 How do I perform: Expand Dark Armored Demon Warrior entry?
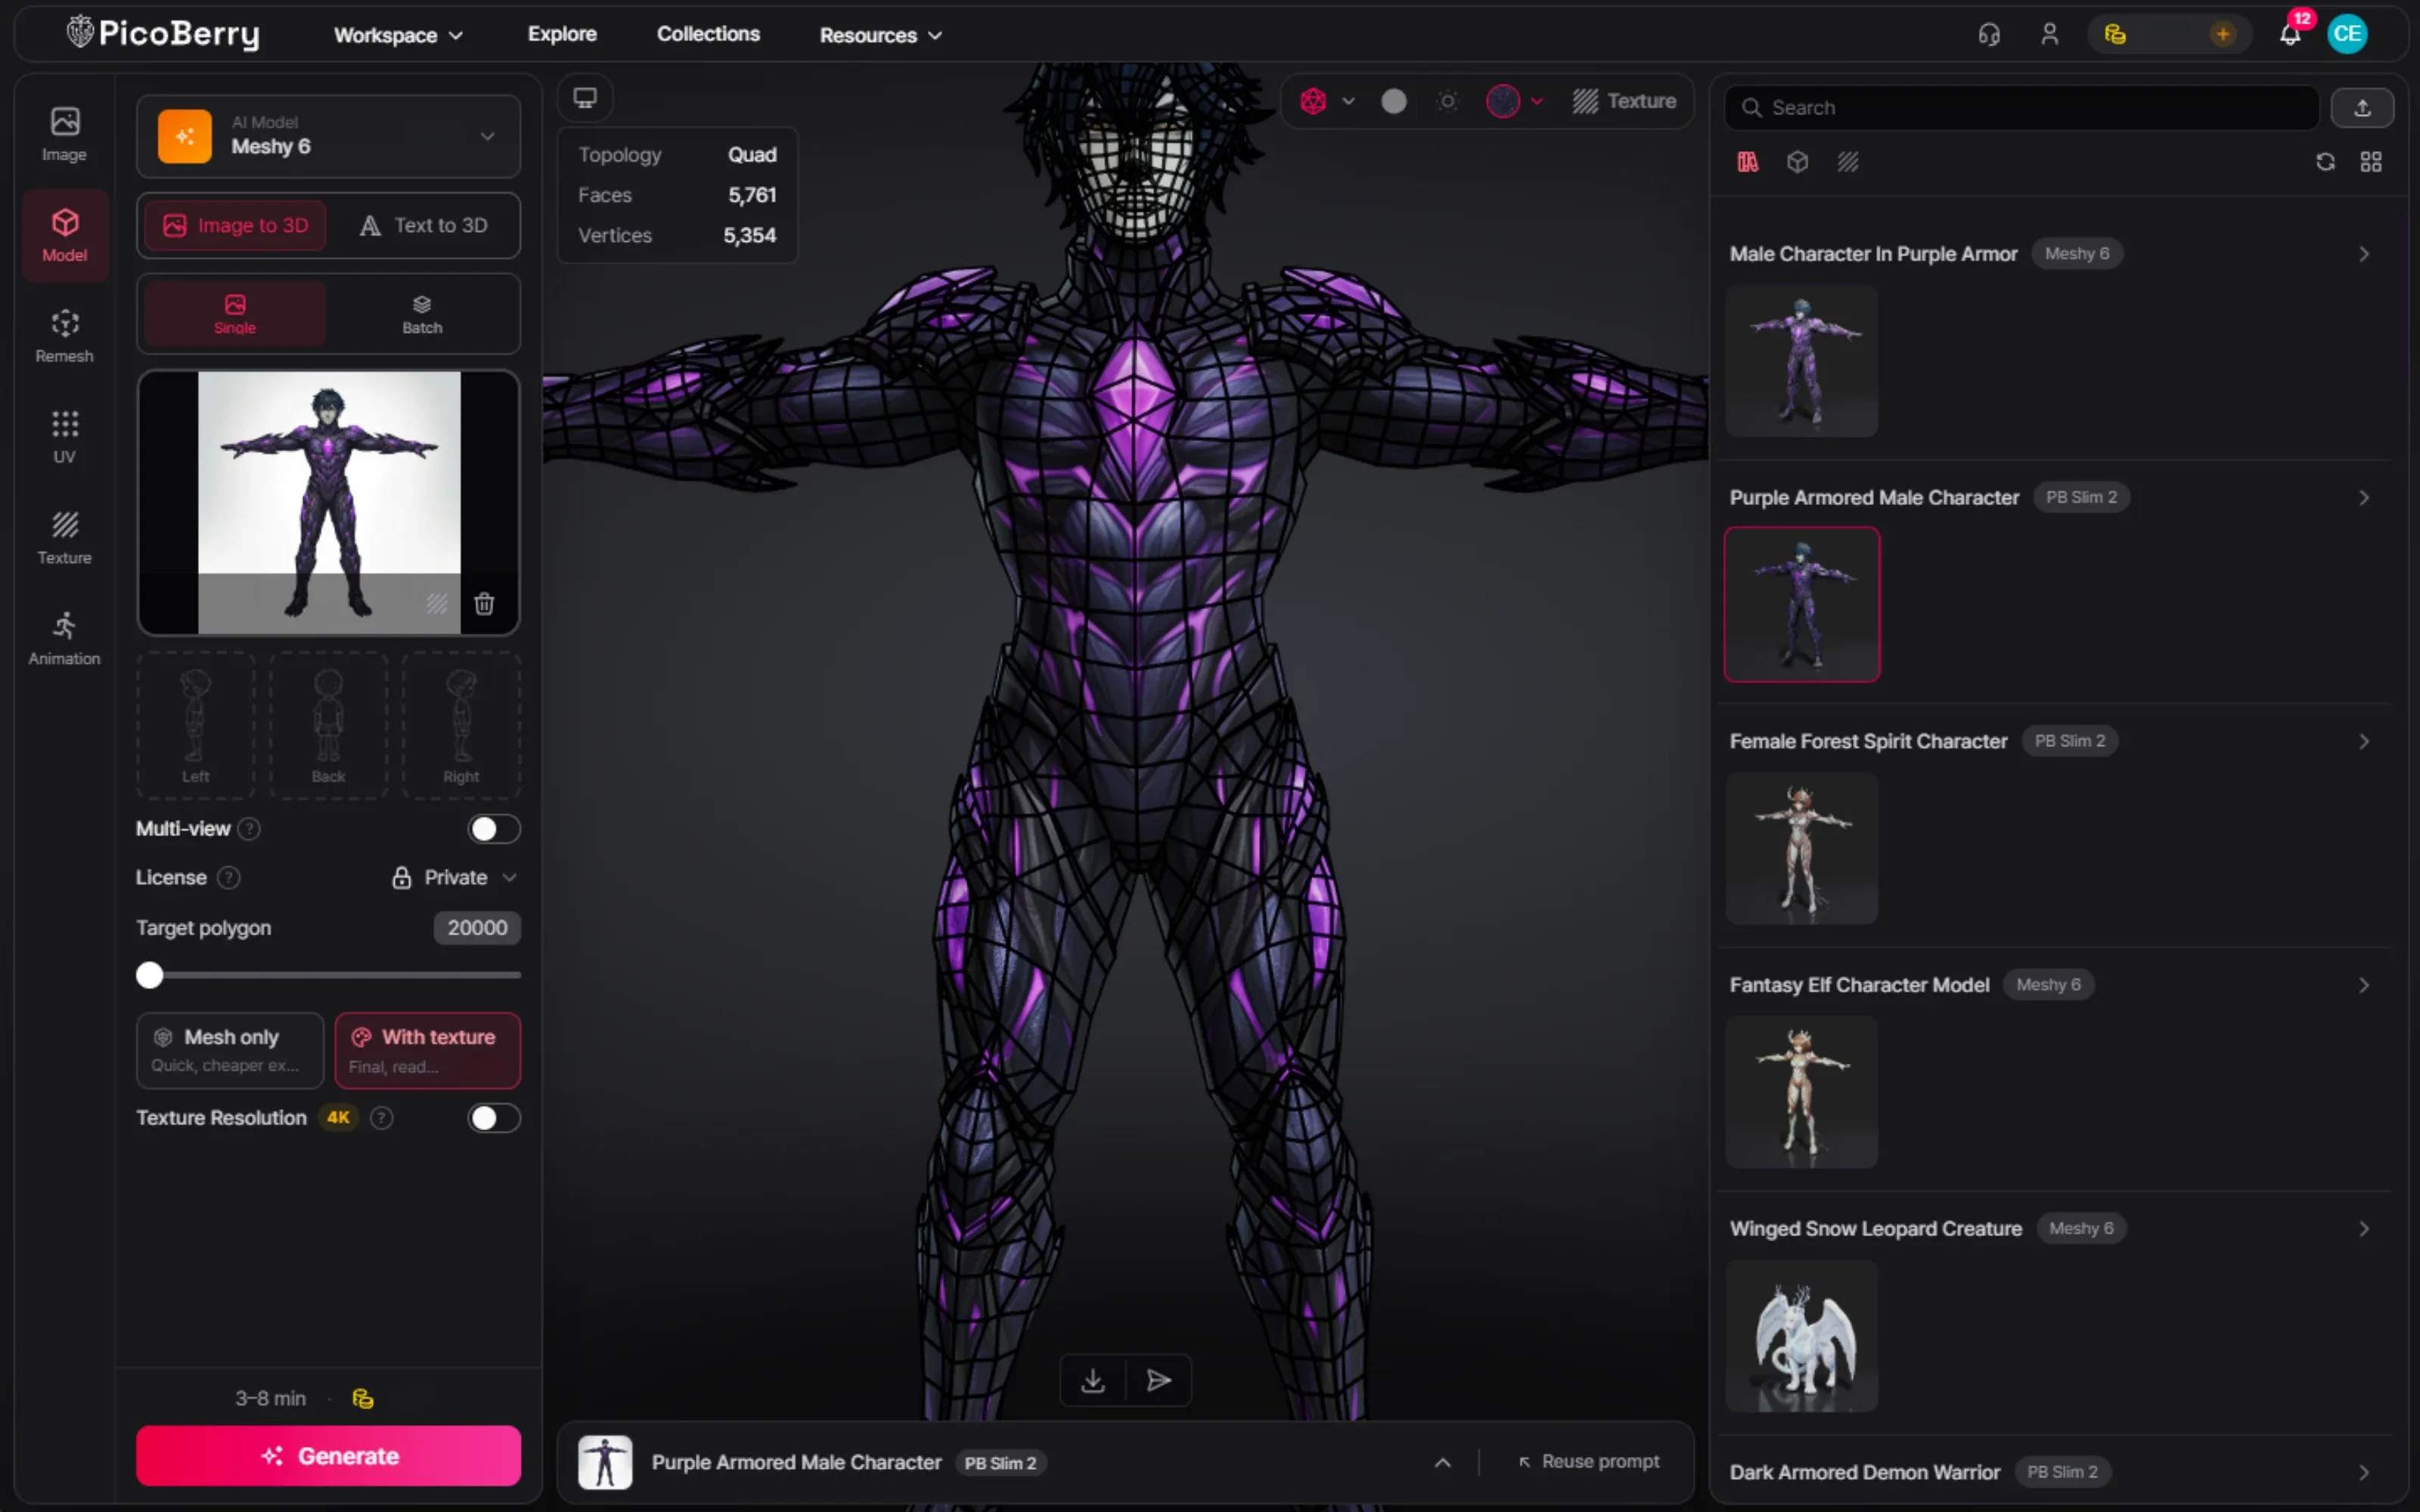(2364, 1472)
